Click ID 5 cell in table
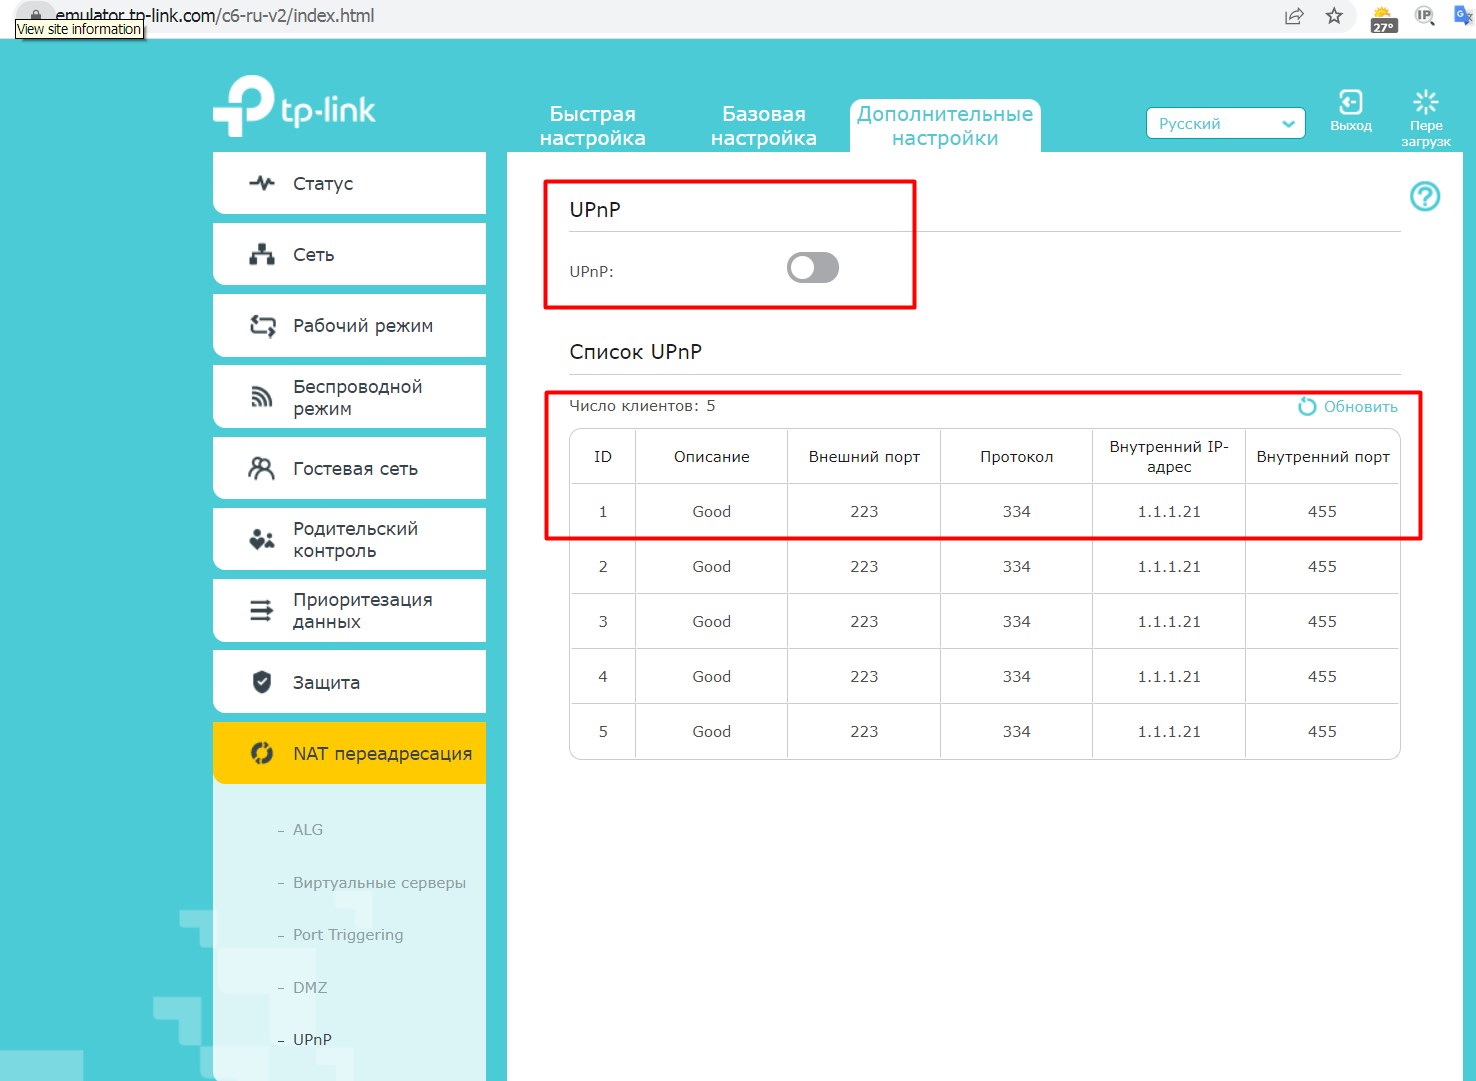This screenshot has width=1476, height=1081. pyautogui.click(x=603, y=732)
